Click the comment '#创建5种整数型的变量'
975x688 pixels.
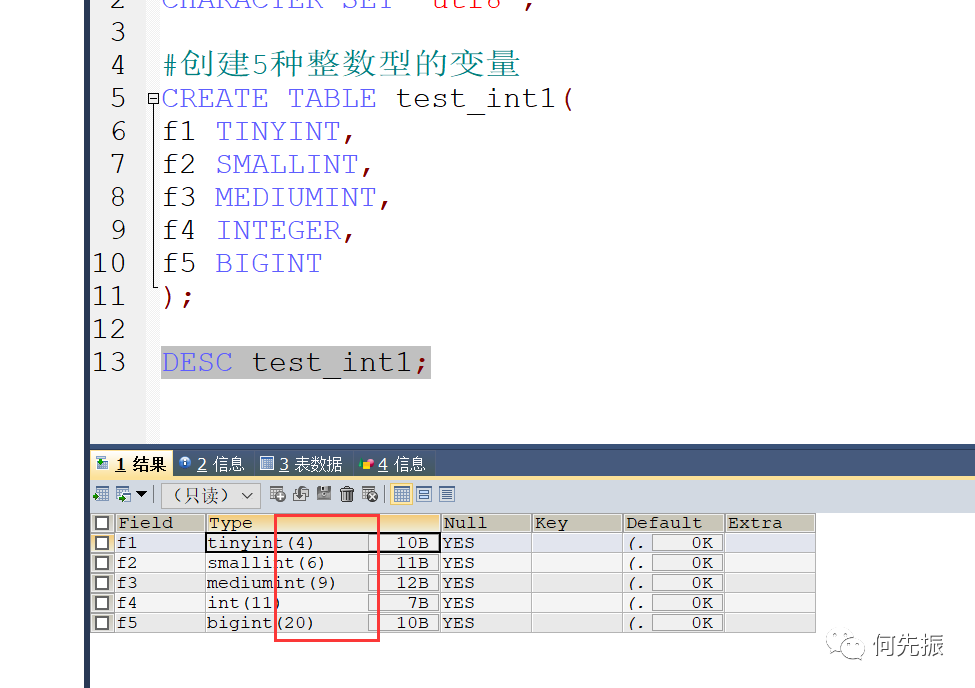[341, 64]
